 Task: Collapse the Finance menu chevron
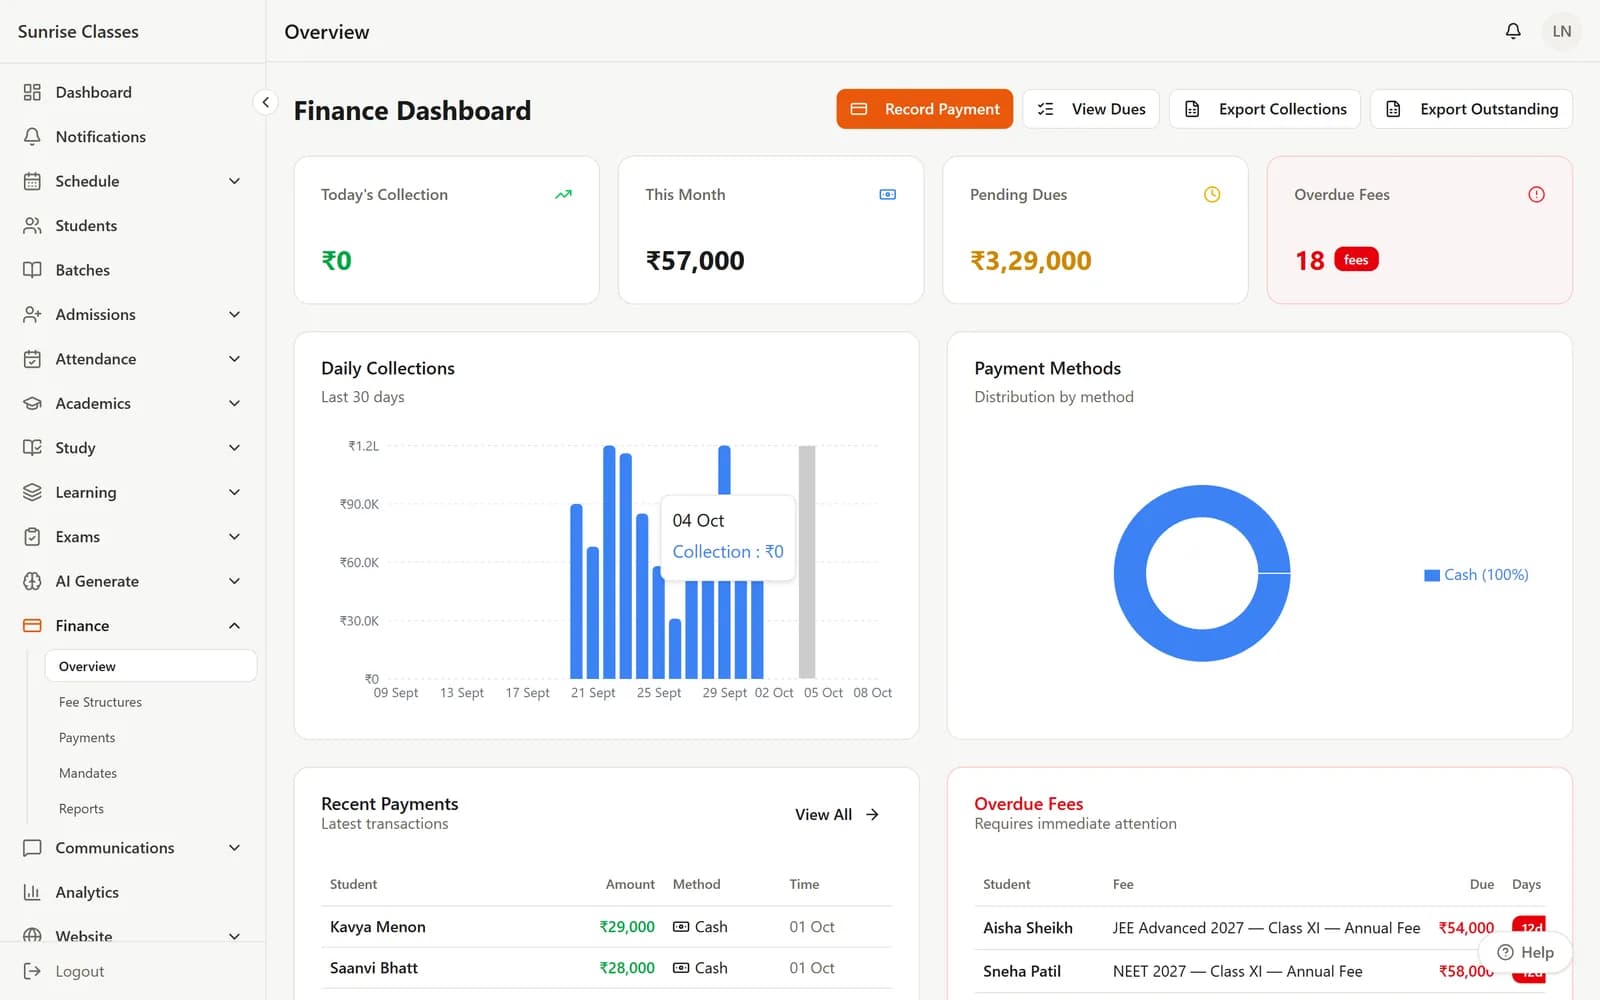[x=234, y=626]
